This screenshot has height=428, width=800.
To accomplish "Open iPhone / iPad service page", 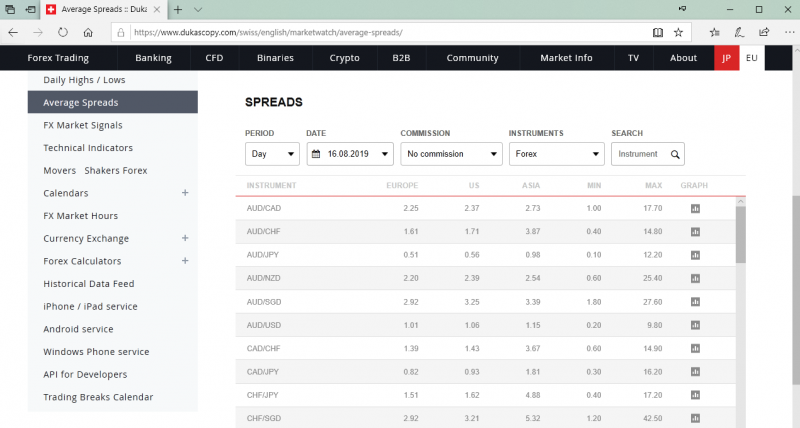I will coord(90,307).
